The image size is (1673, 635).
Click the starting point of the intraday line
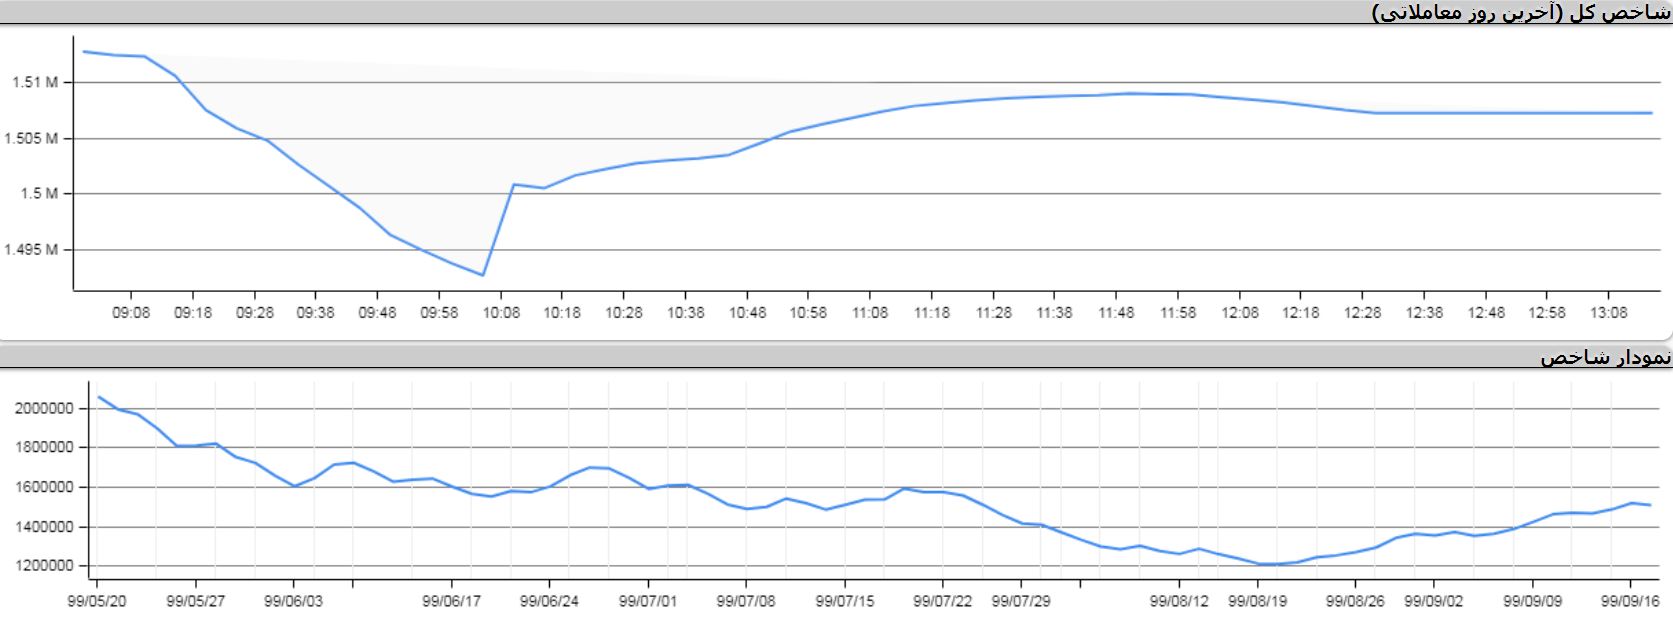coord(84,51)
